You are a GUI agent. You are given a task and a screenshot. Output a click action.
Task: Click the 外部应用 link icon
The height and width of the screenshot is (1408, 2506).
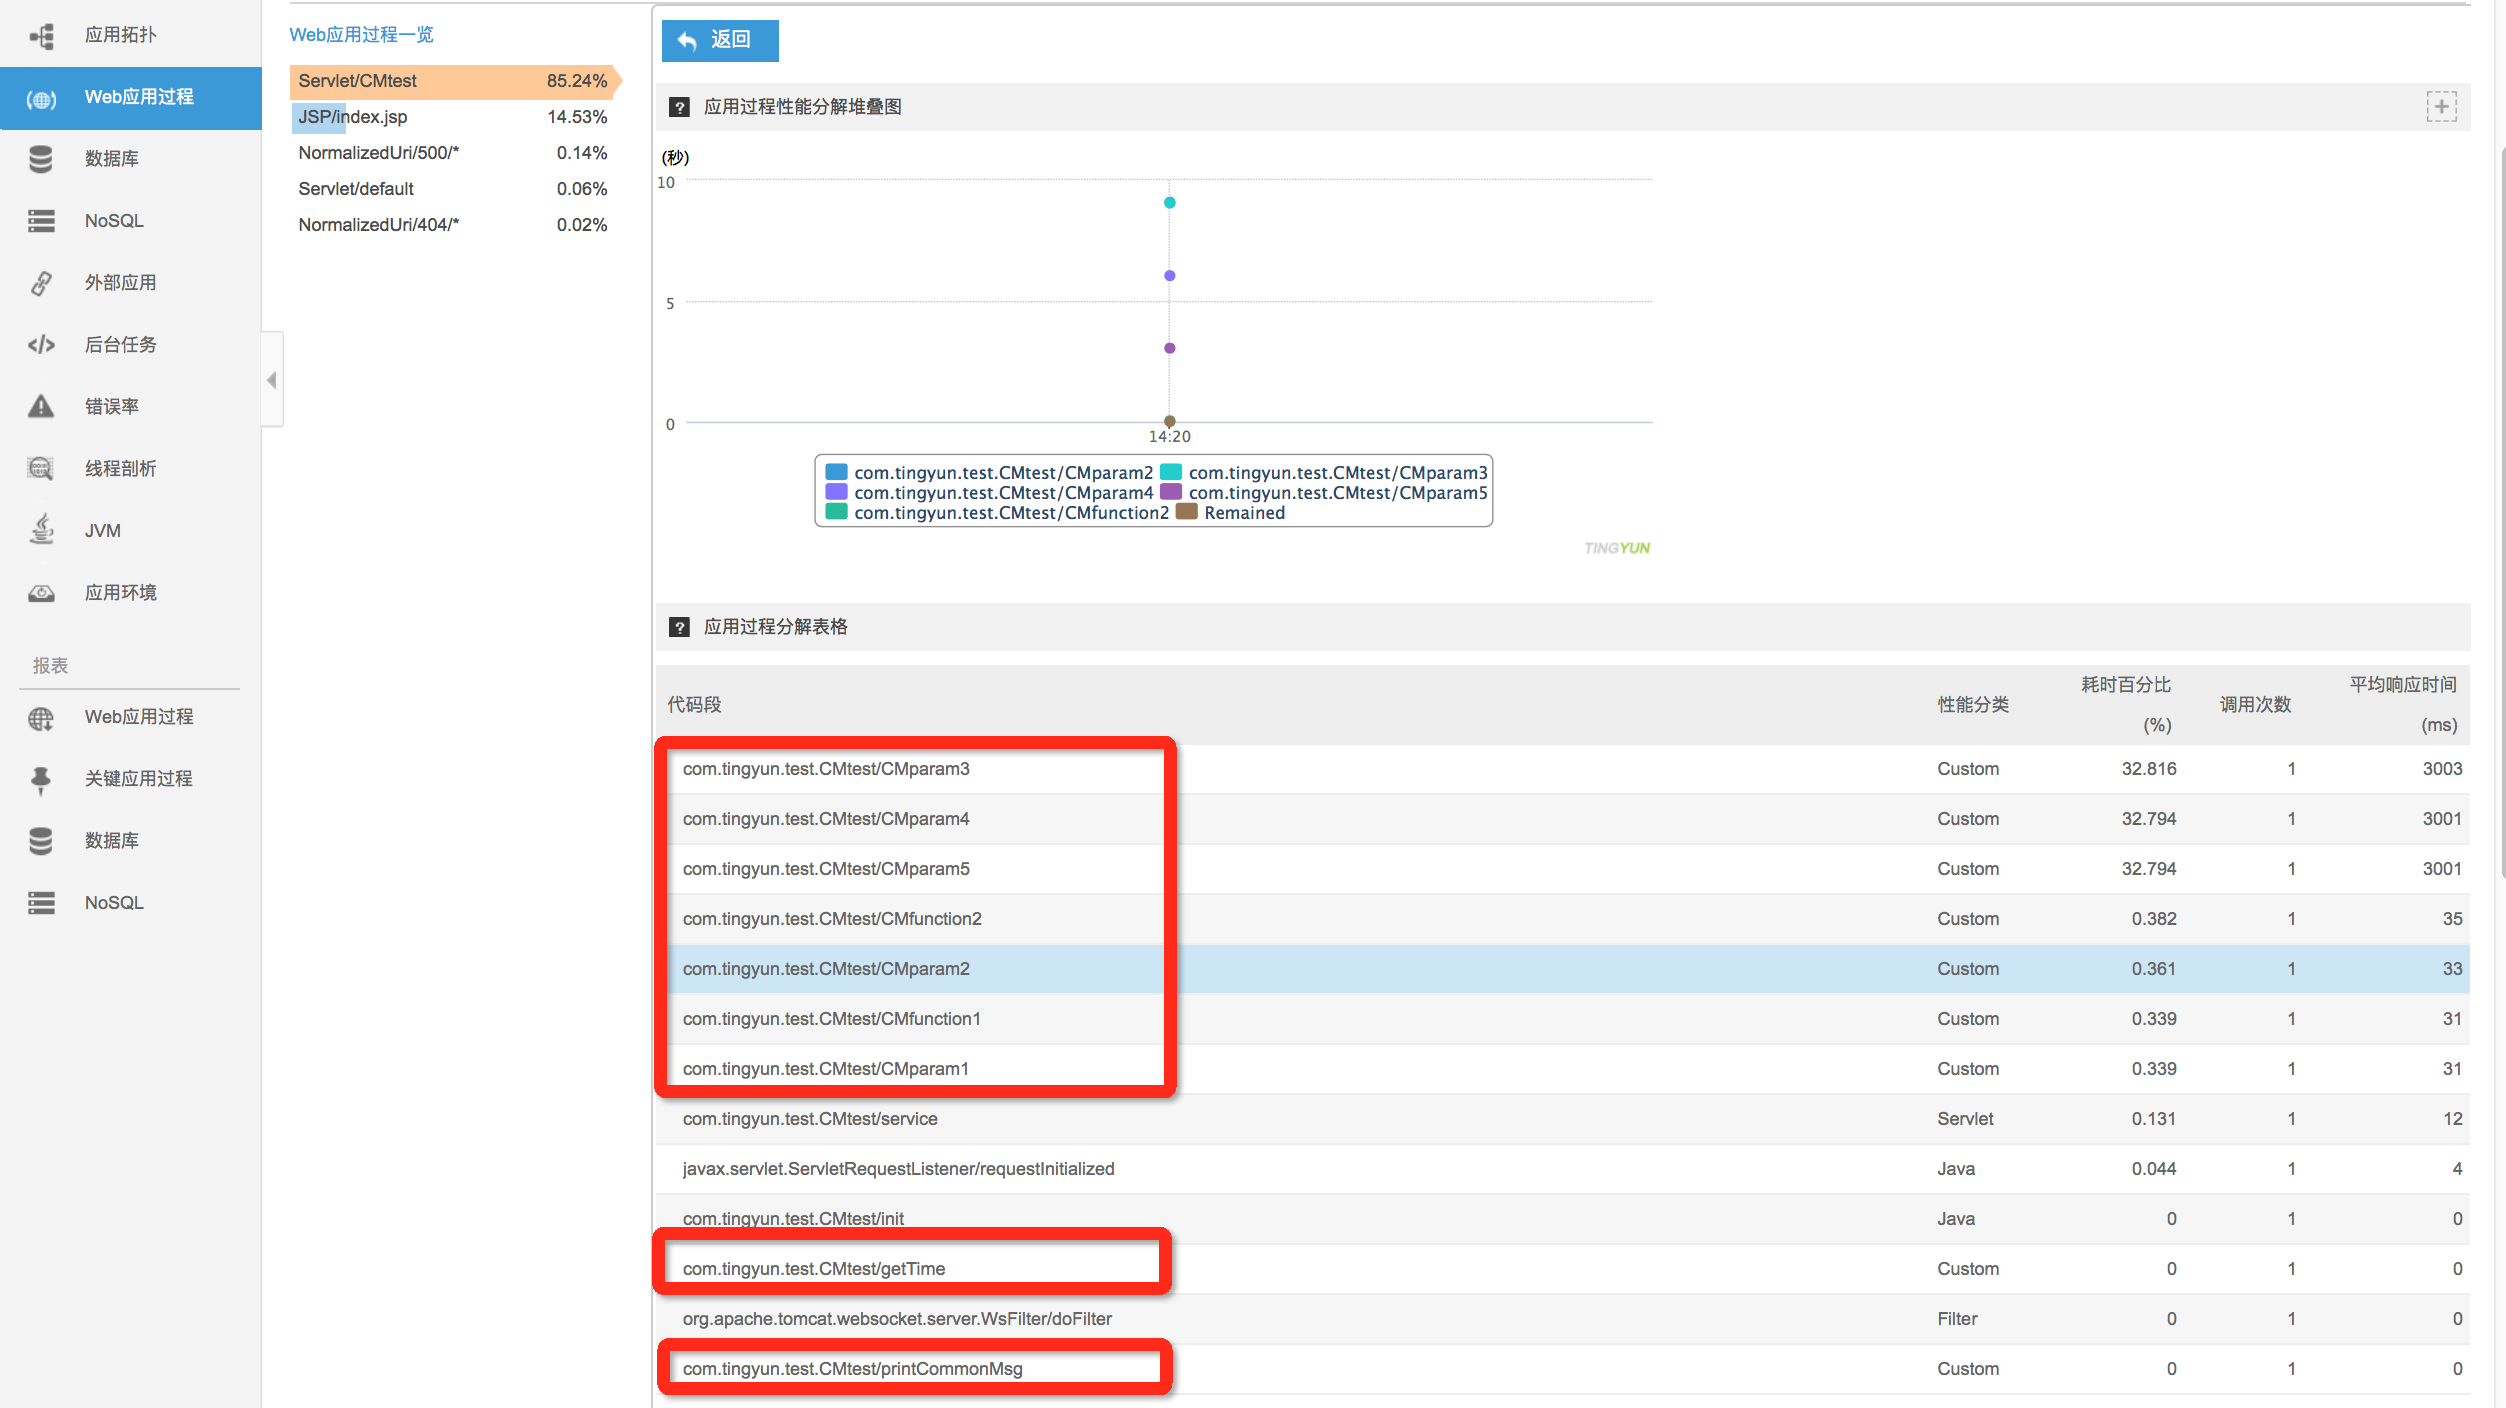tap(41, 283)
